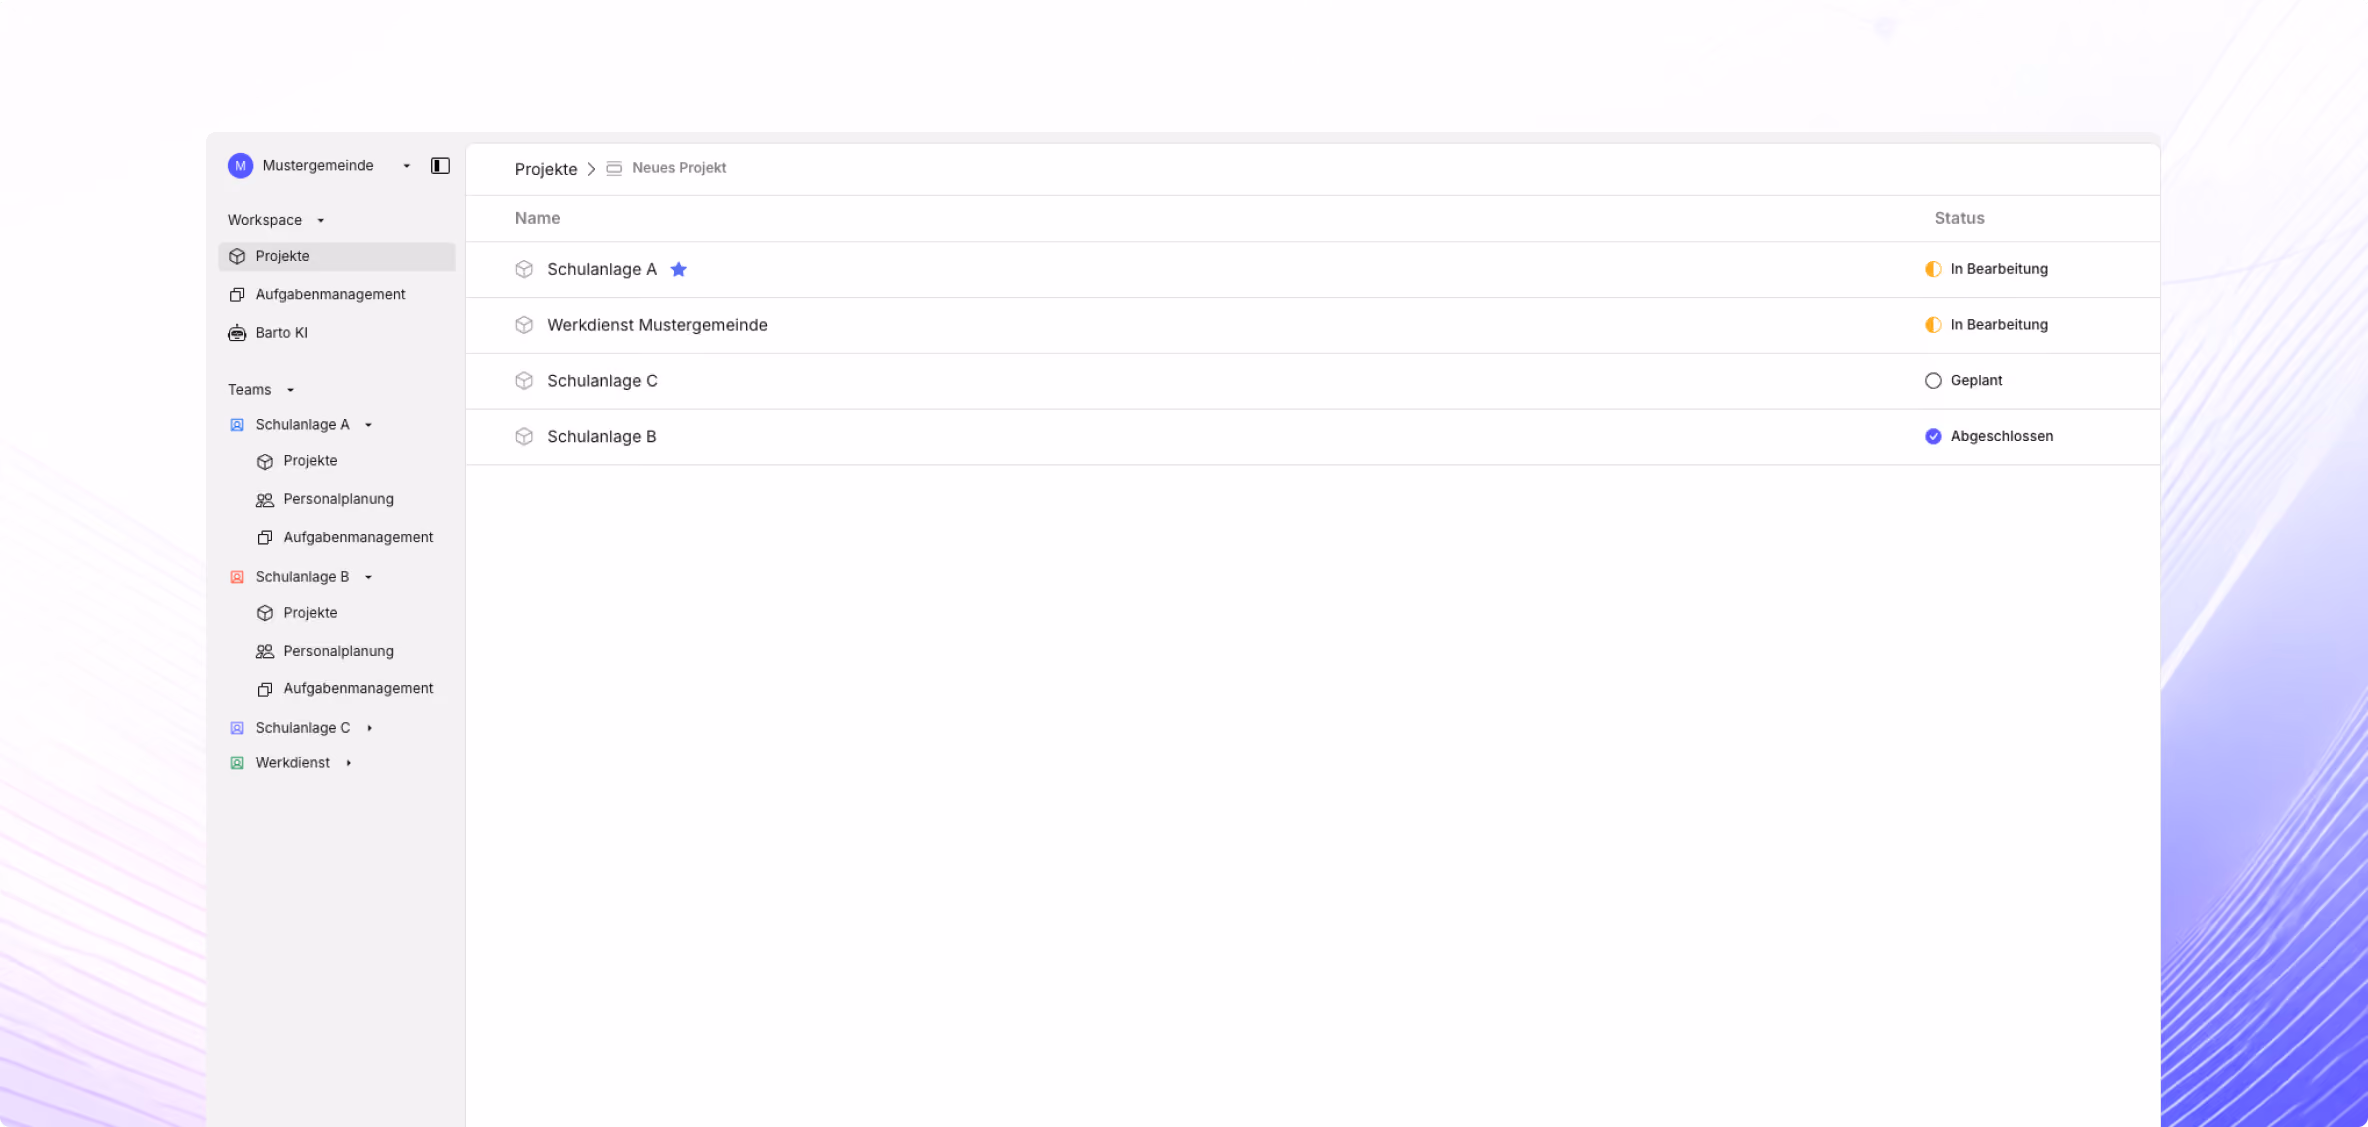The width and height of the screenshot is (2368, 1127).
Task: Click orange status icon for Schulanlage A
Action: [1933, 269]
